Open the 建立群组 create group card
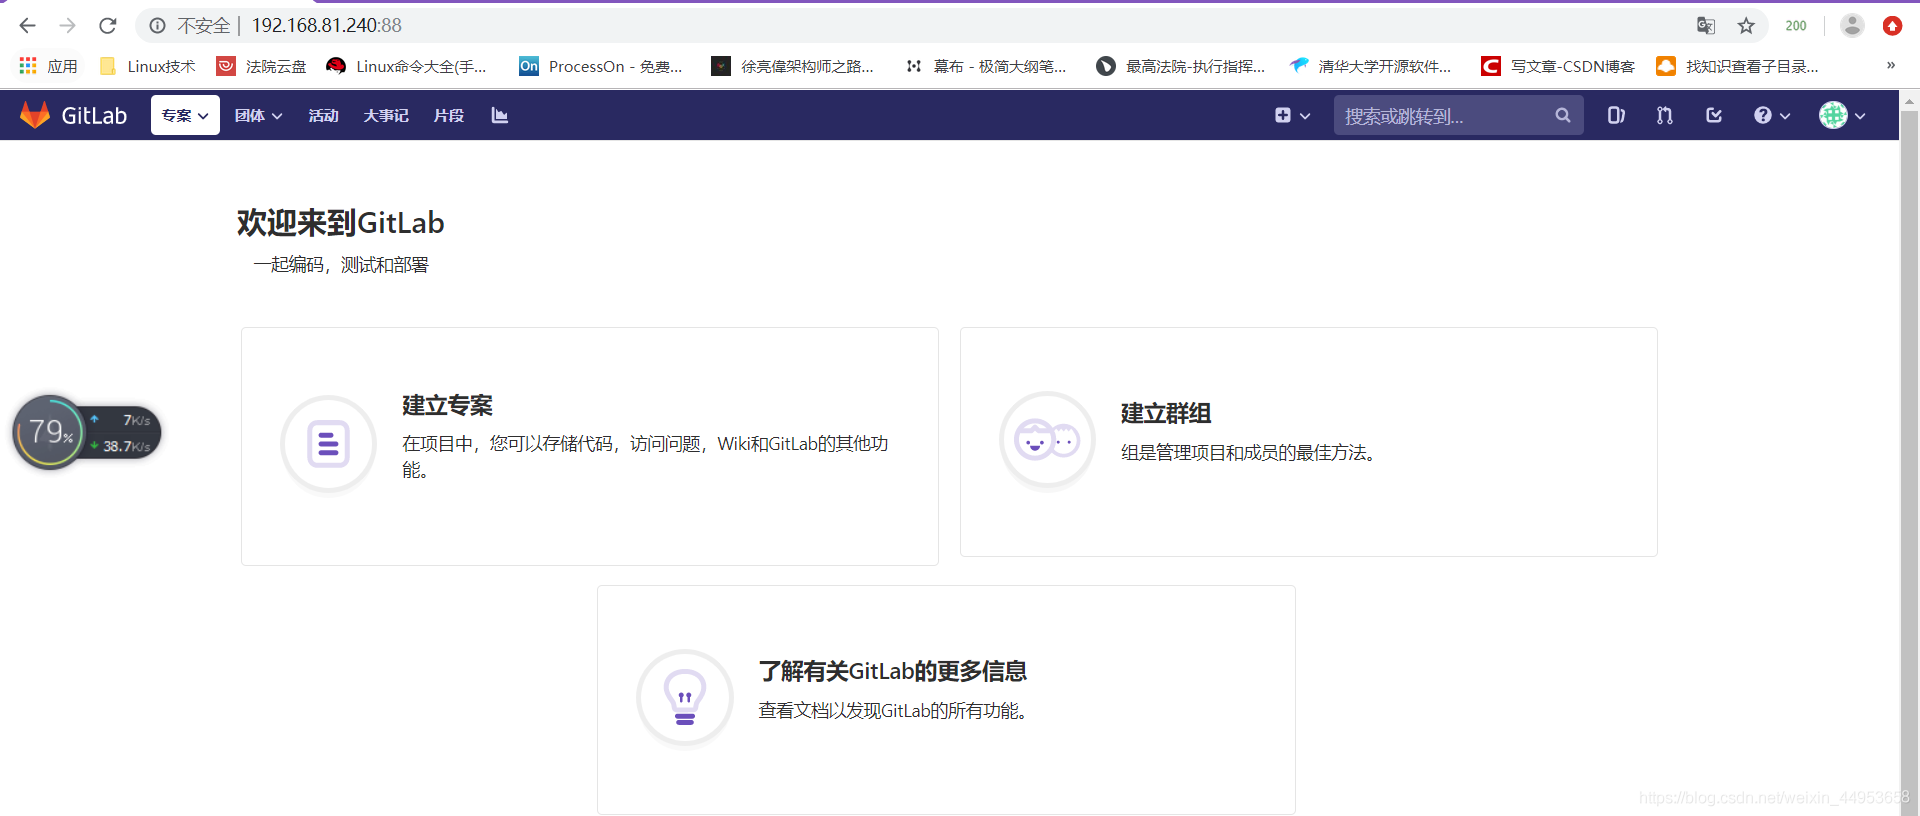This screenshot has width=1920, height=816. 1308,442
